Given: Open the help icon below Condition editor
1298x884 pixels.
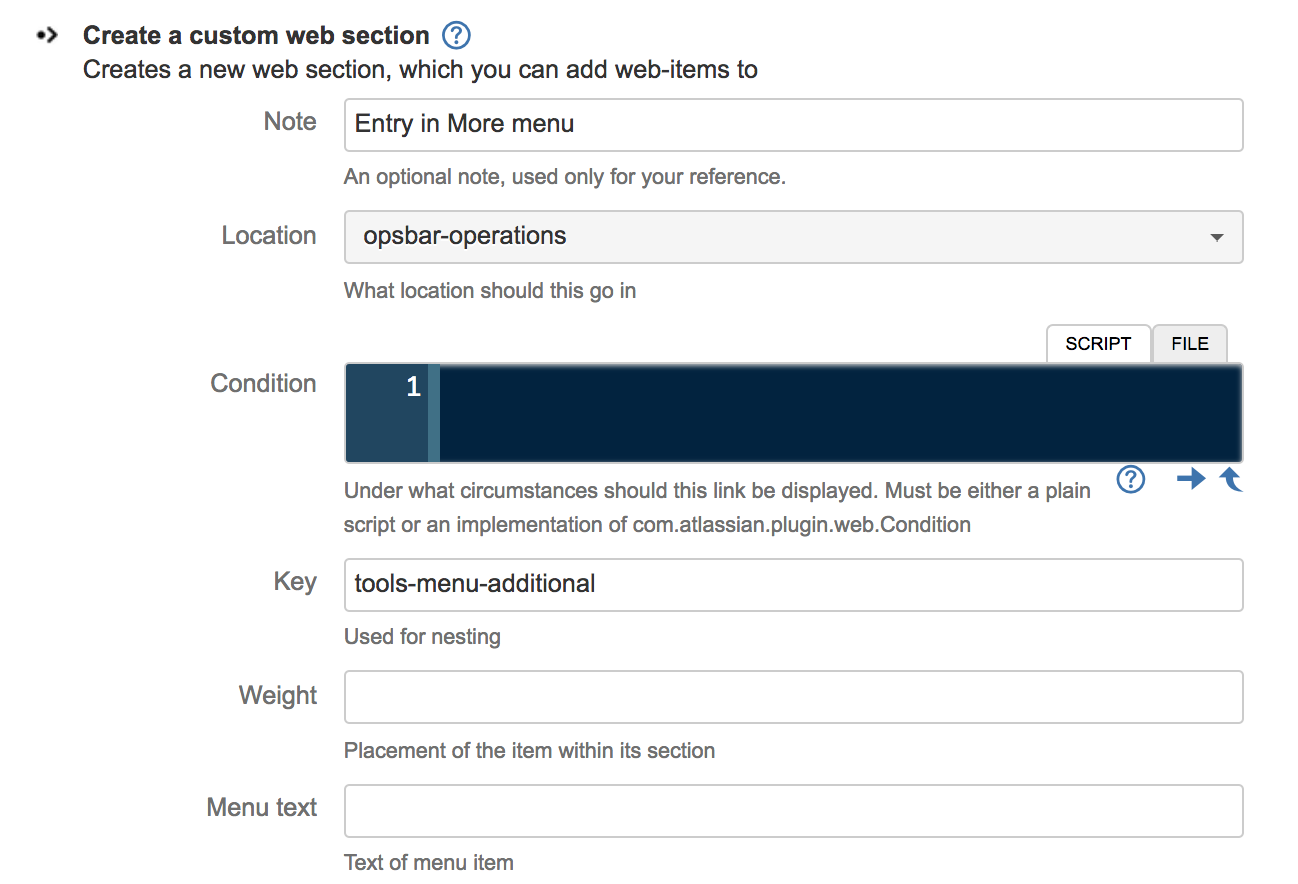Looking at the screenshot, I should click(1130, 480).
